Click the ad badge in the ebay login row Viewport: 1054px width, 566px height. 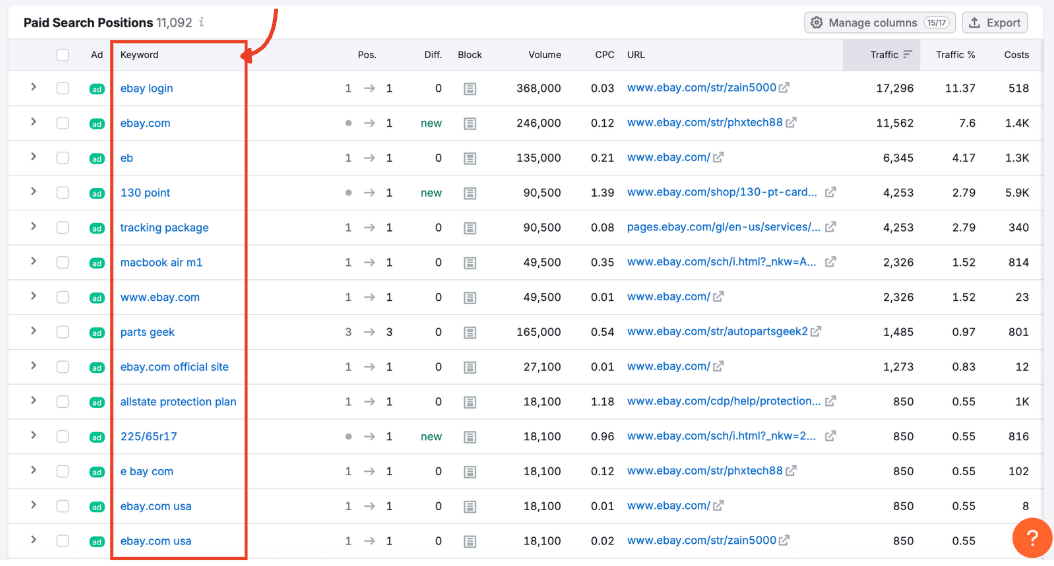coord(97,89)
